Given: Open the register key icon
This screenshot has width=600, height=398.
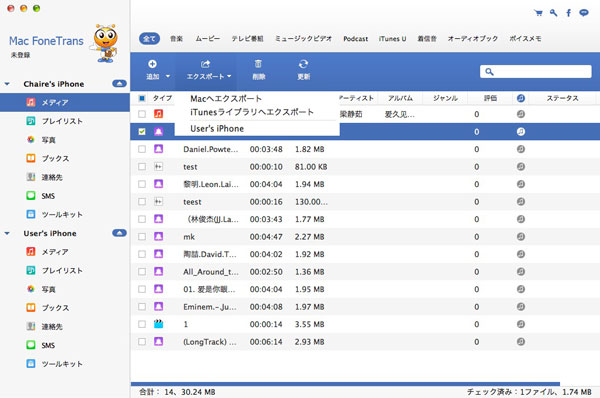Looking at the screenshot, I should point(553,13).
